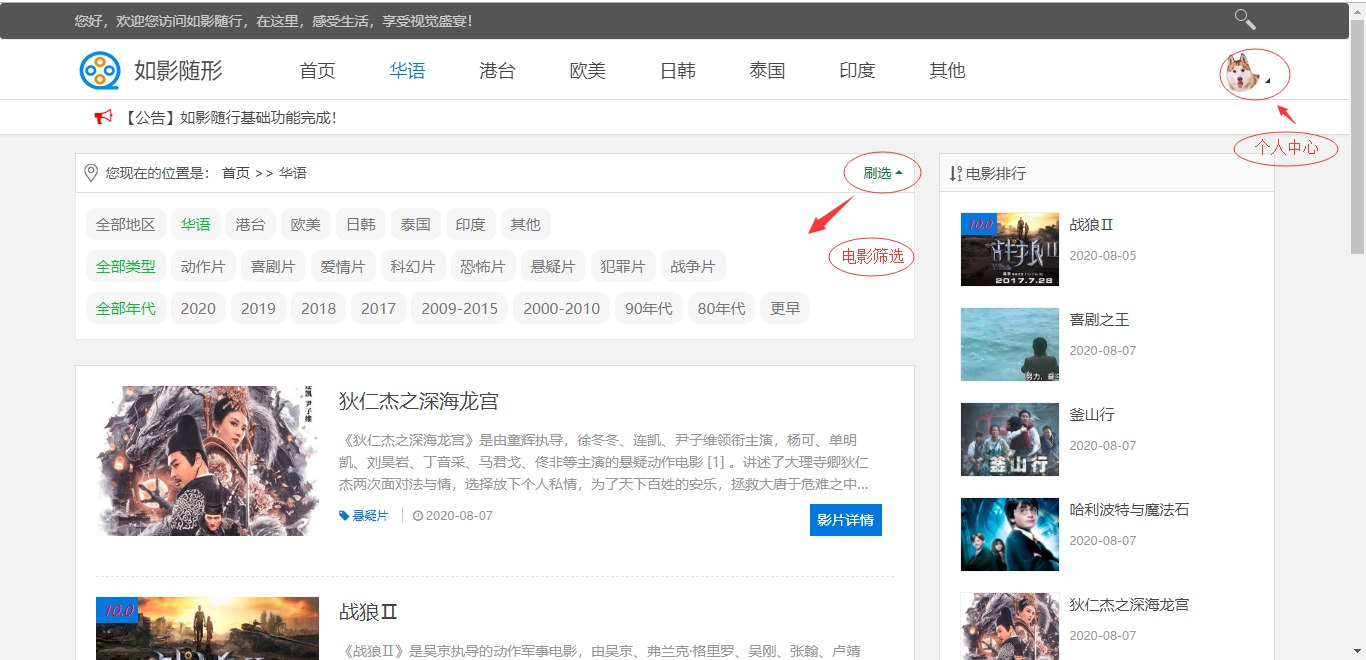This screenshot has height=660, width=1366.
Task: Select the 全部地区 region filter
Action: tap(126, 224)
